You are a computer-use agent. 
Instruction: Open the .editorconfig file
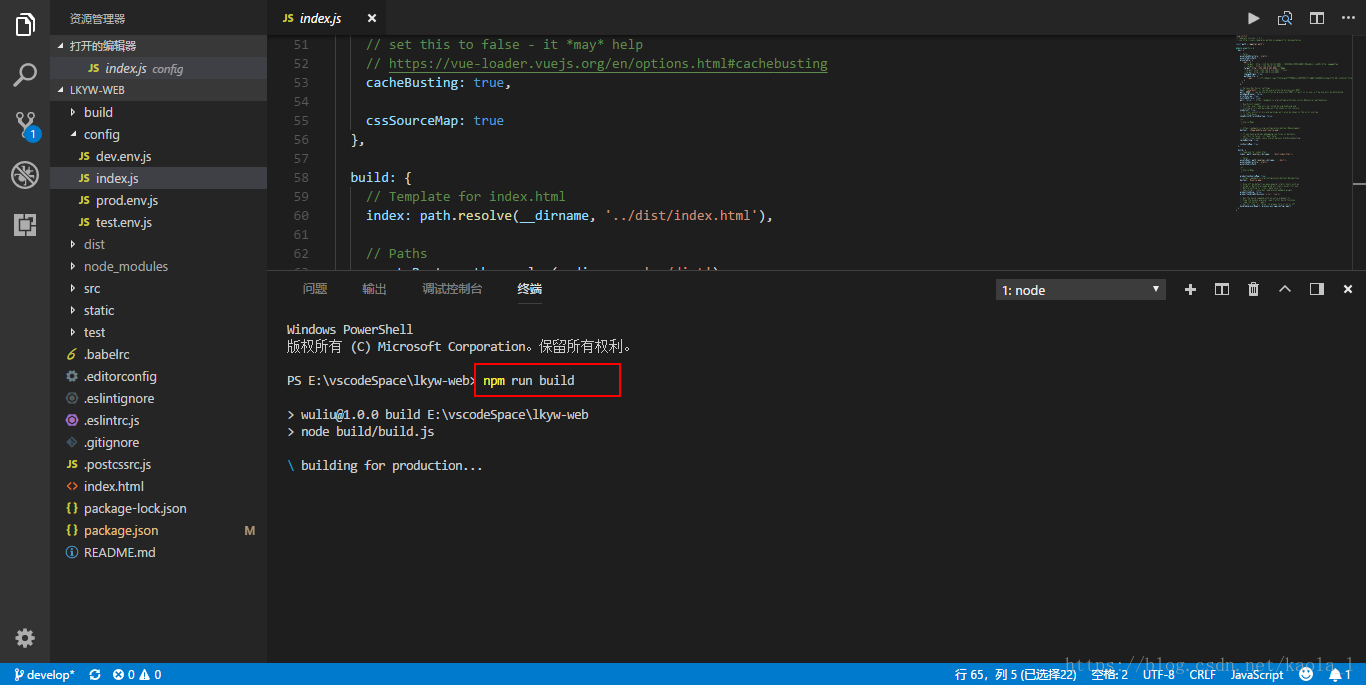158,376
